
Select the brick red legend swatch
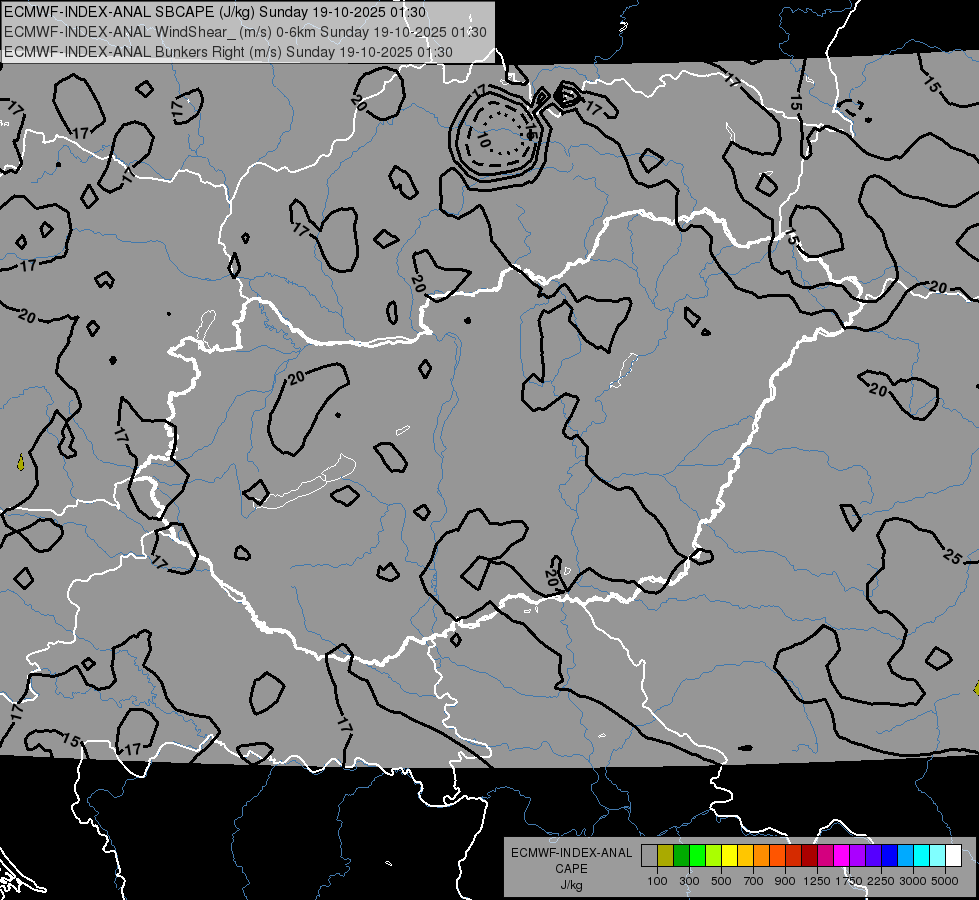point(794,856)
